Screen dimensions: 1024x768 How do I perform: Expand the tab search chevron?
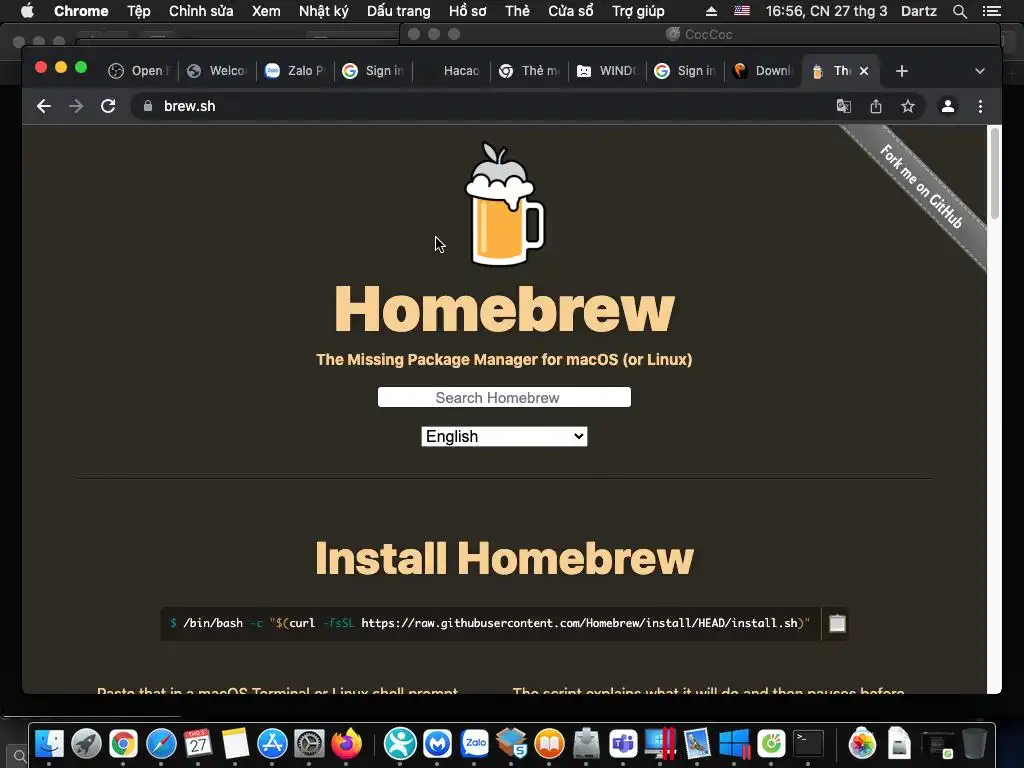[980, 71]
